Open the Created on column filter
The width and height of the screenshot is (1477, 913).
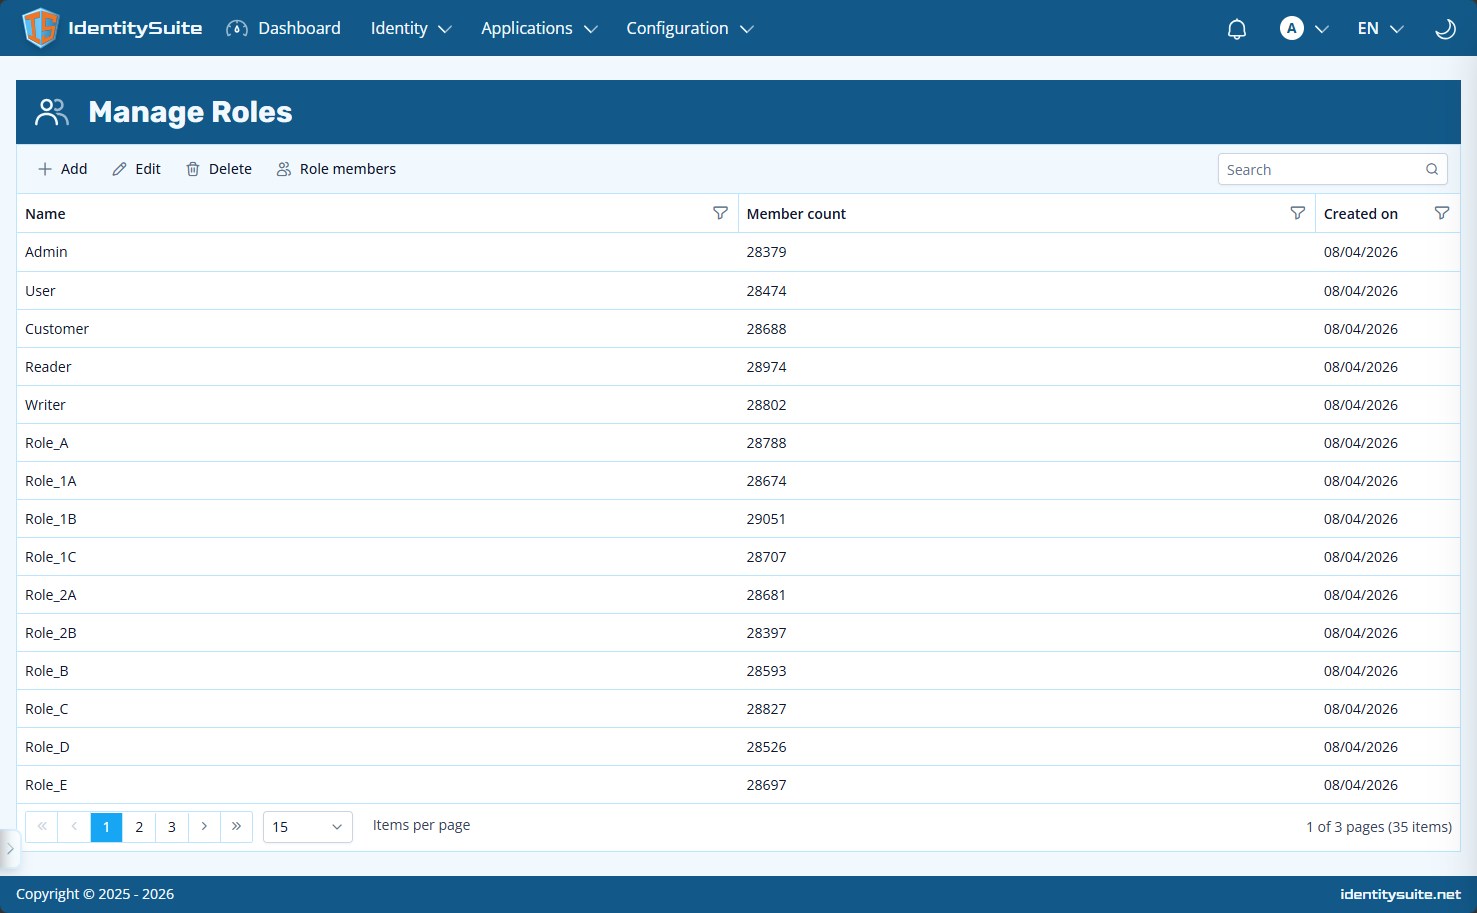(x=1442, y=213)
